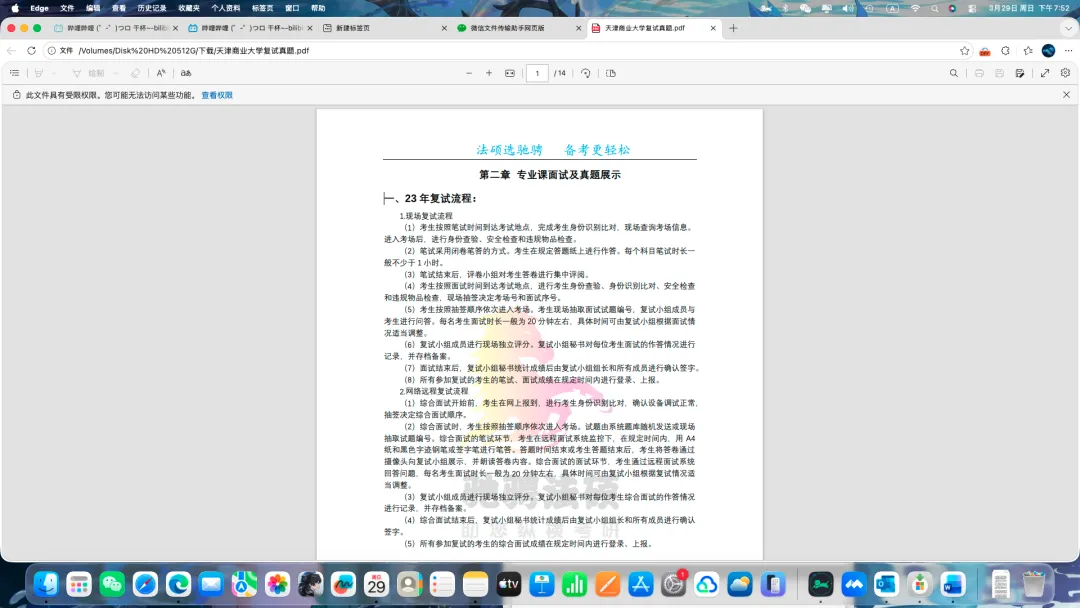Click the page number input field
This screenshot has height=608, width=1080.
(537, 72)
